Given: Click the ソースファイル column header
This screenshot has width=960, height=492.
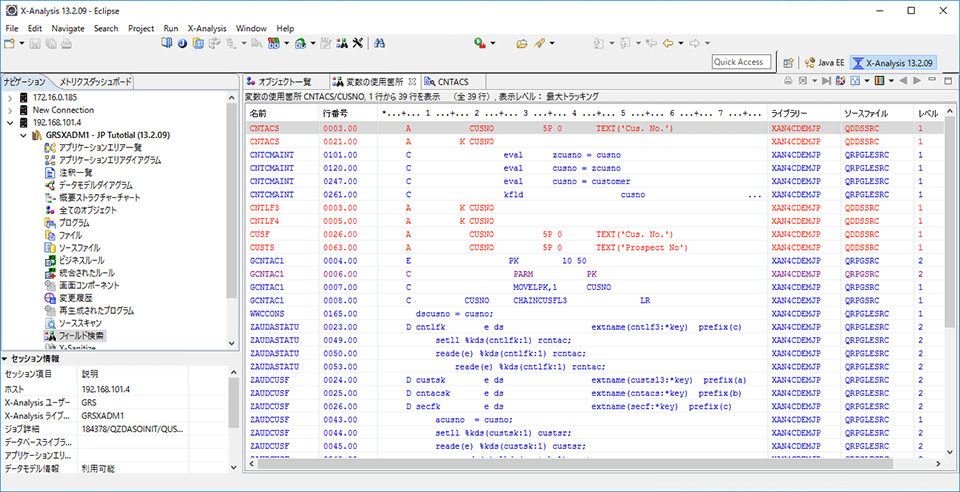Looking at the screenshot, I should [877, 114].
